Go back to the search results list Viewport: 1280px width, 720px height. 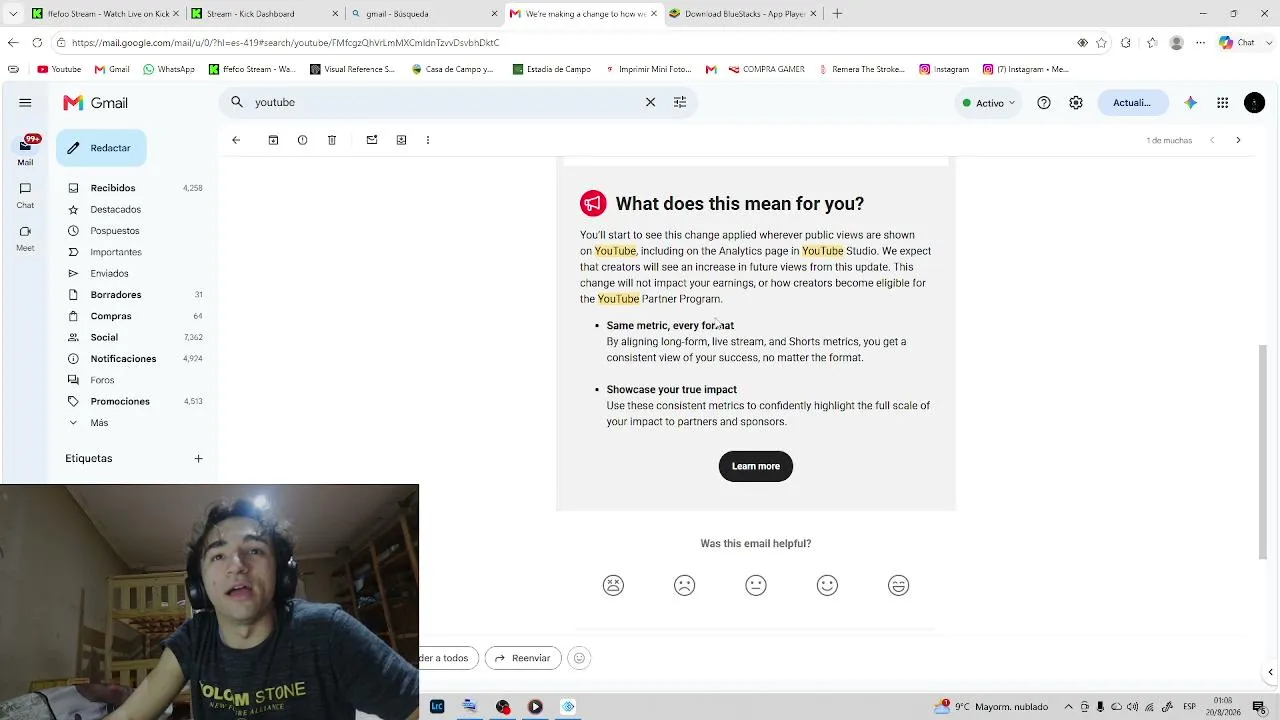(236, 140)
